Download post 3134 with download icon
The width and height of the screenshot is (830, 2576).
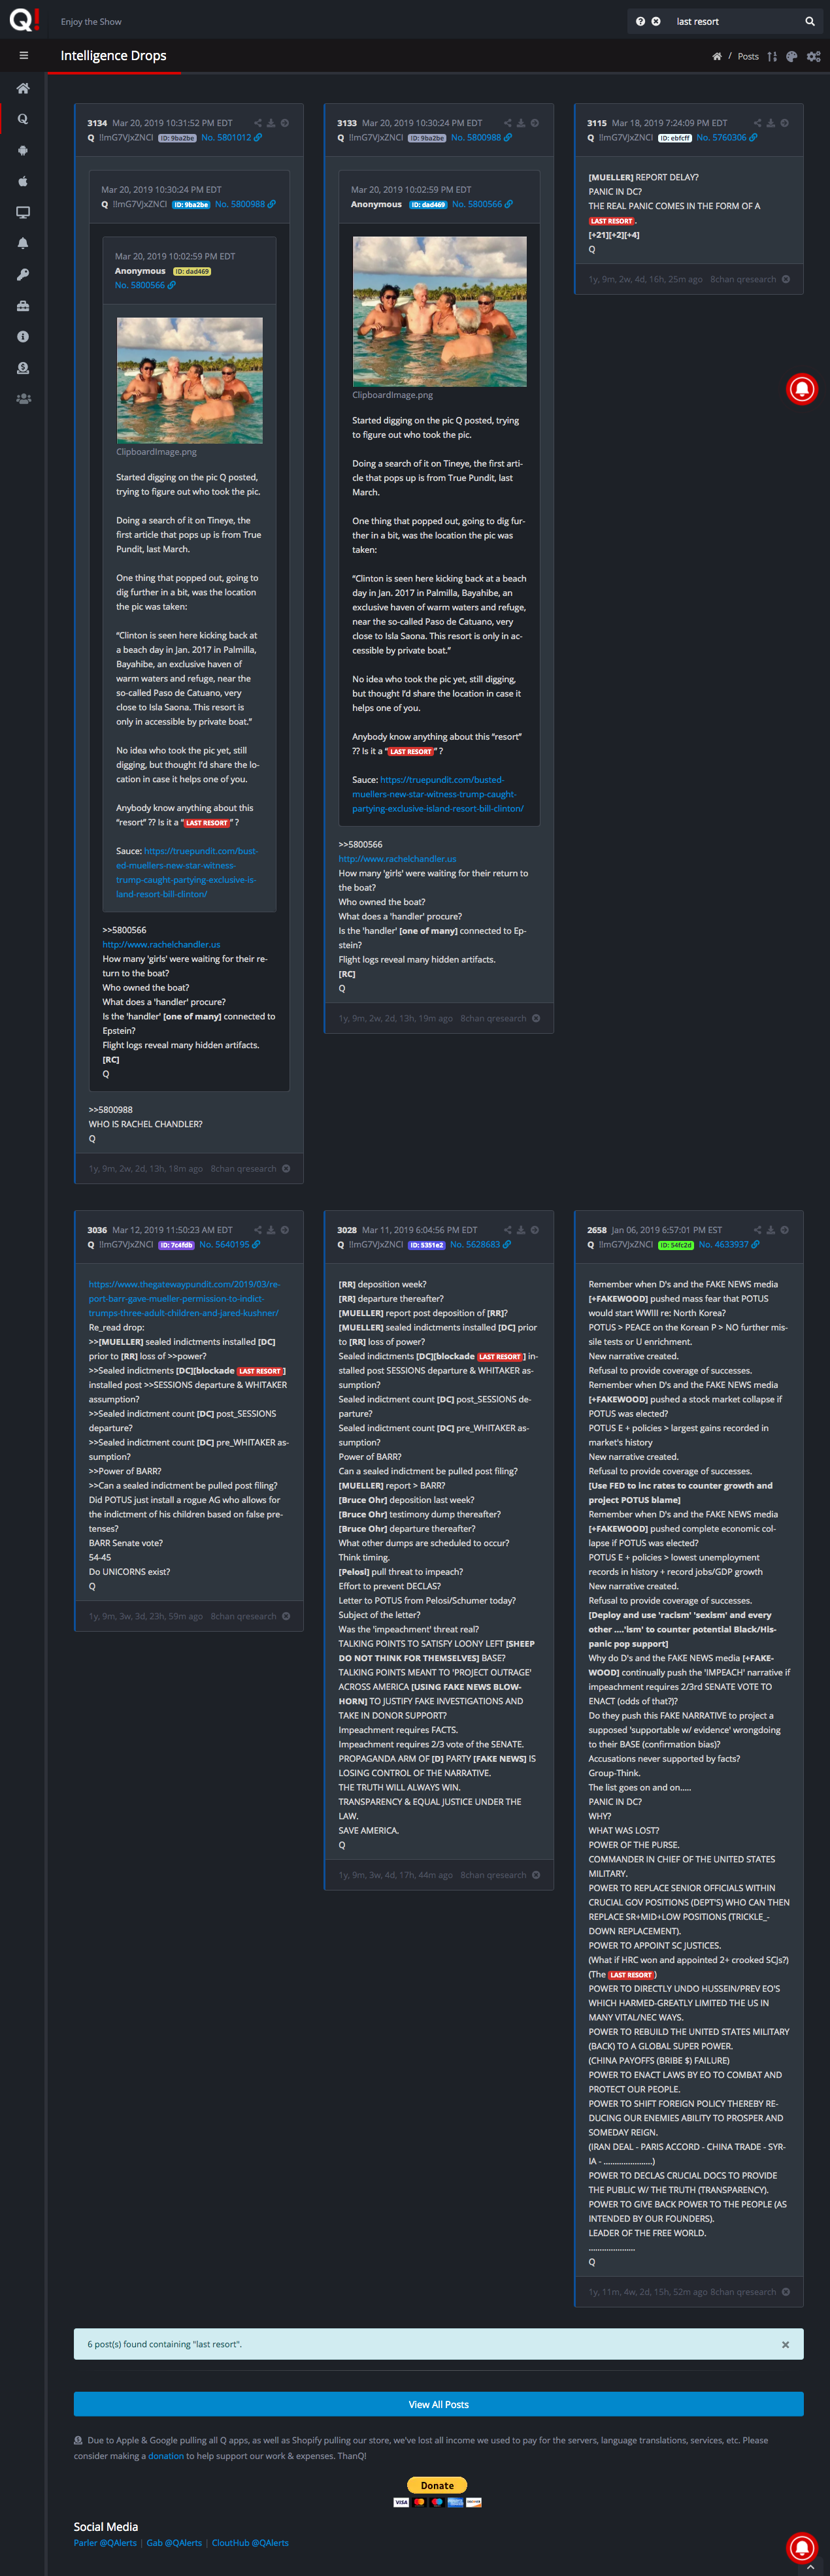271,123
